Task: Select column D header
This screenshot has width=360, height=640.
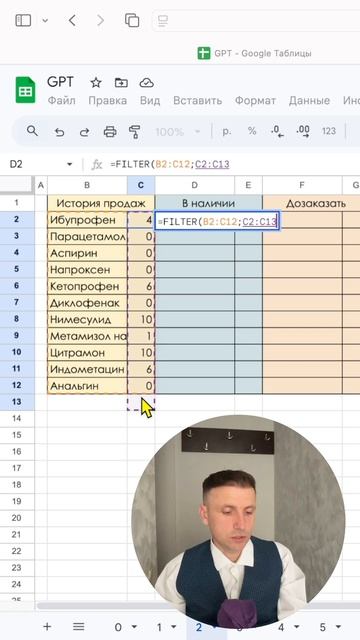Action: [195, 185]
